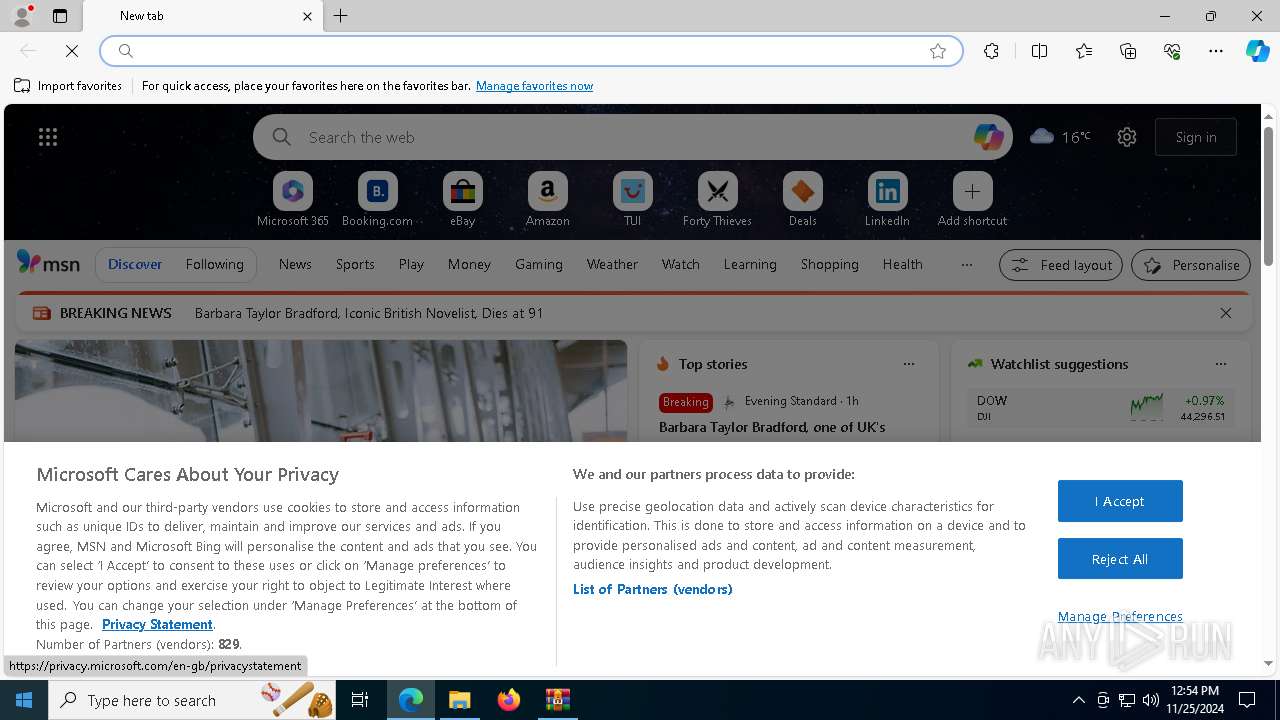1280x720 pixels.
Task: Stop page loading with X button
Action: pyautogui.click(x=72, y=51)
